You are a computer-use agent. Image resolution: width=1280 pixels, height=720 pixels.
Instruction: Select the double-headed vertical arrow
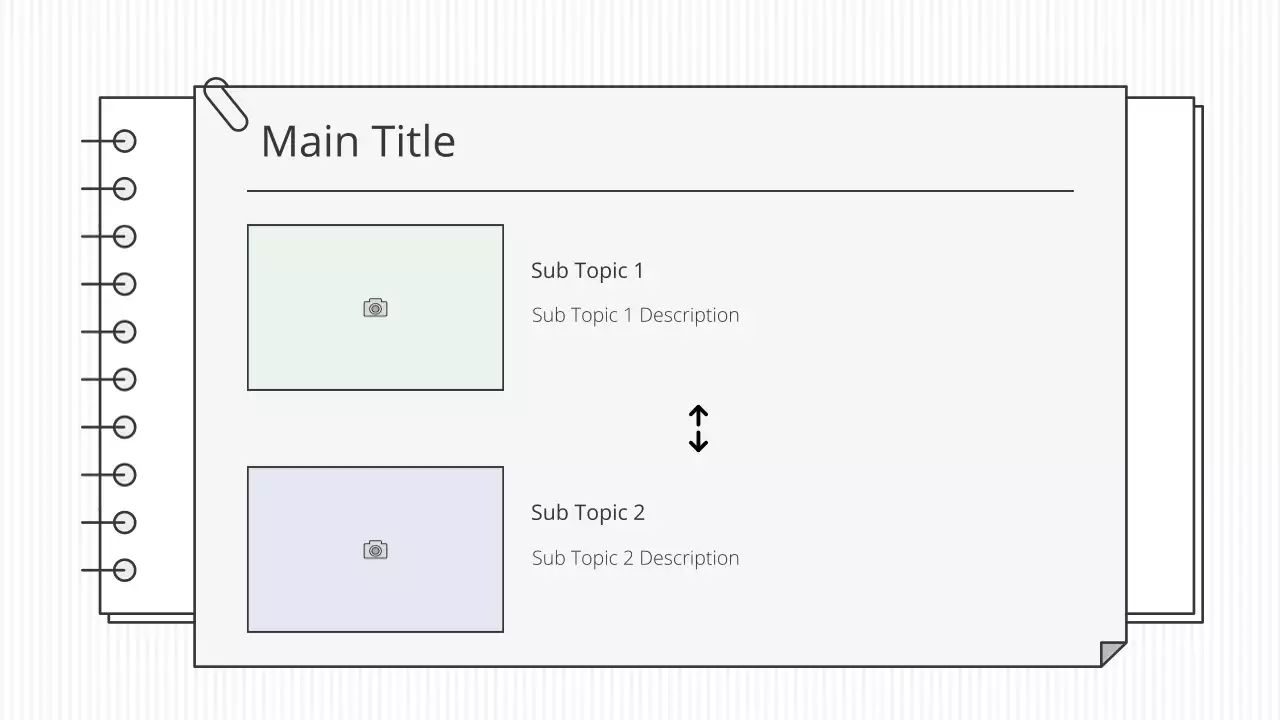[x=698, y=428]
